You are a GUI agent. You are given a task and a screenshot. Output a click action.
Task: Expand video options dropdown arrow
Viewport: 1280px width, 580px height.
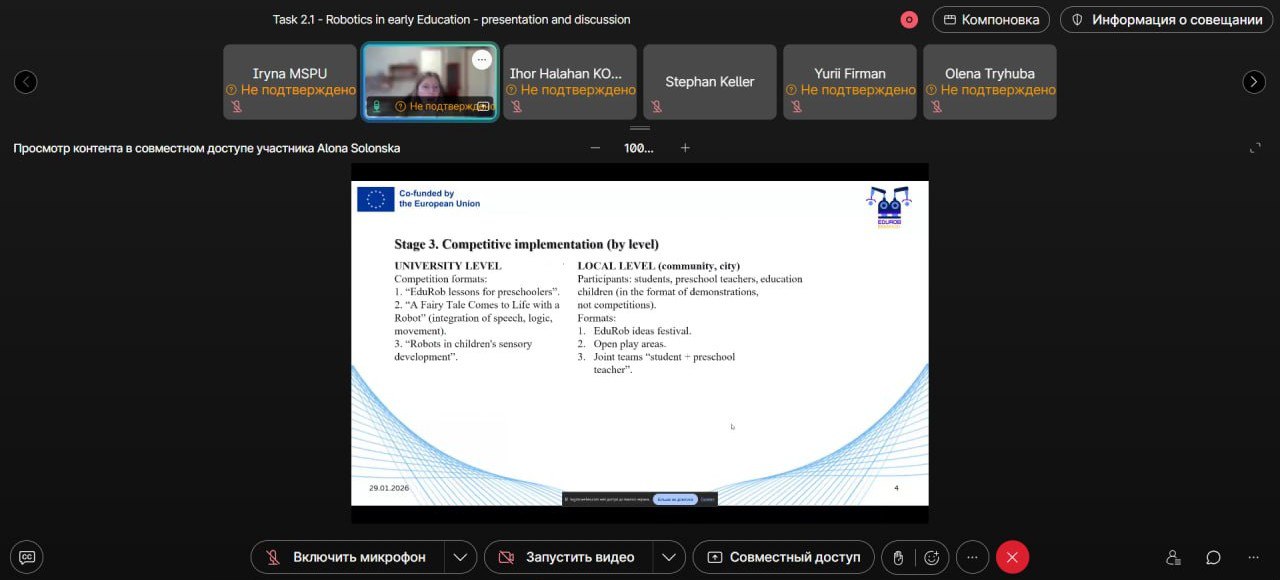tap(669, 557)
